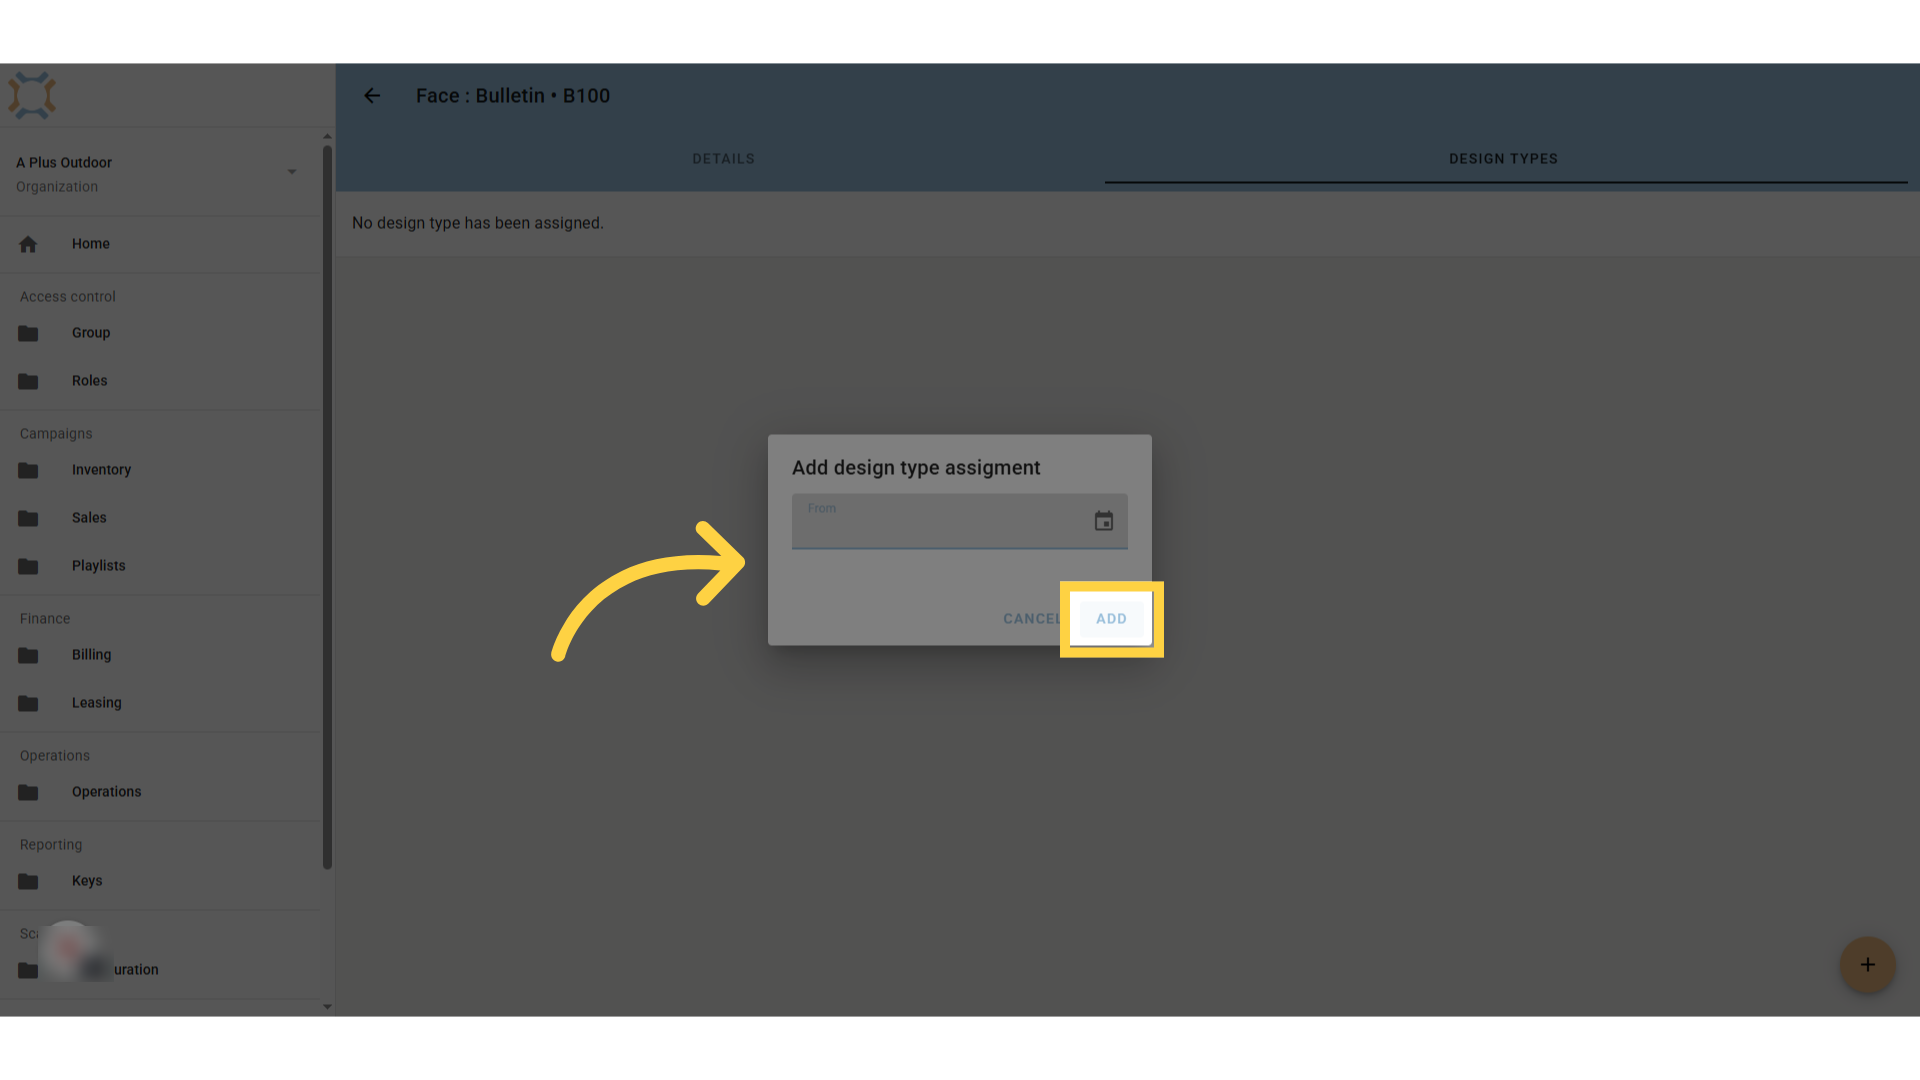This screenshot has height=1080, width=1920.
Task: Click the sidebar vertical scrollbar thumb
Action: click(327, 507)
